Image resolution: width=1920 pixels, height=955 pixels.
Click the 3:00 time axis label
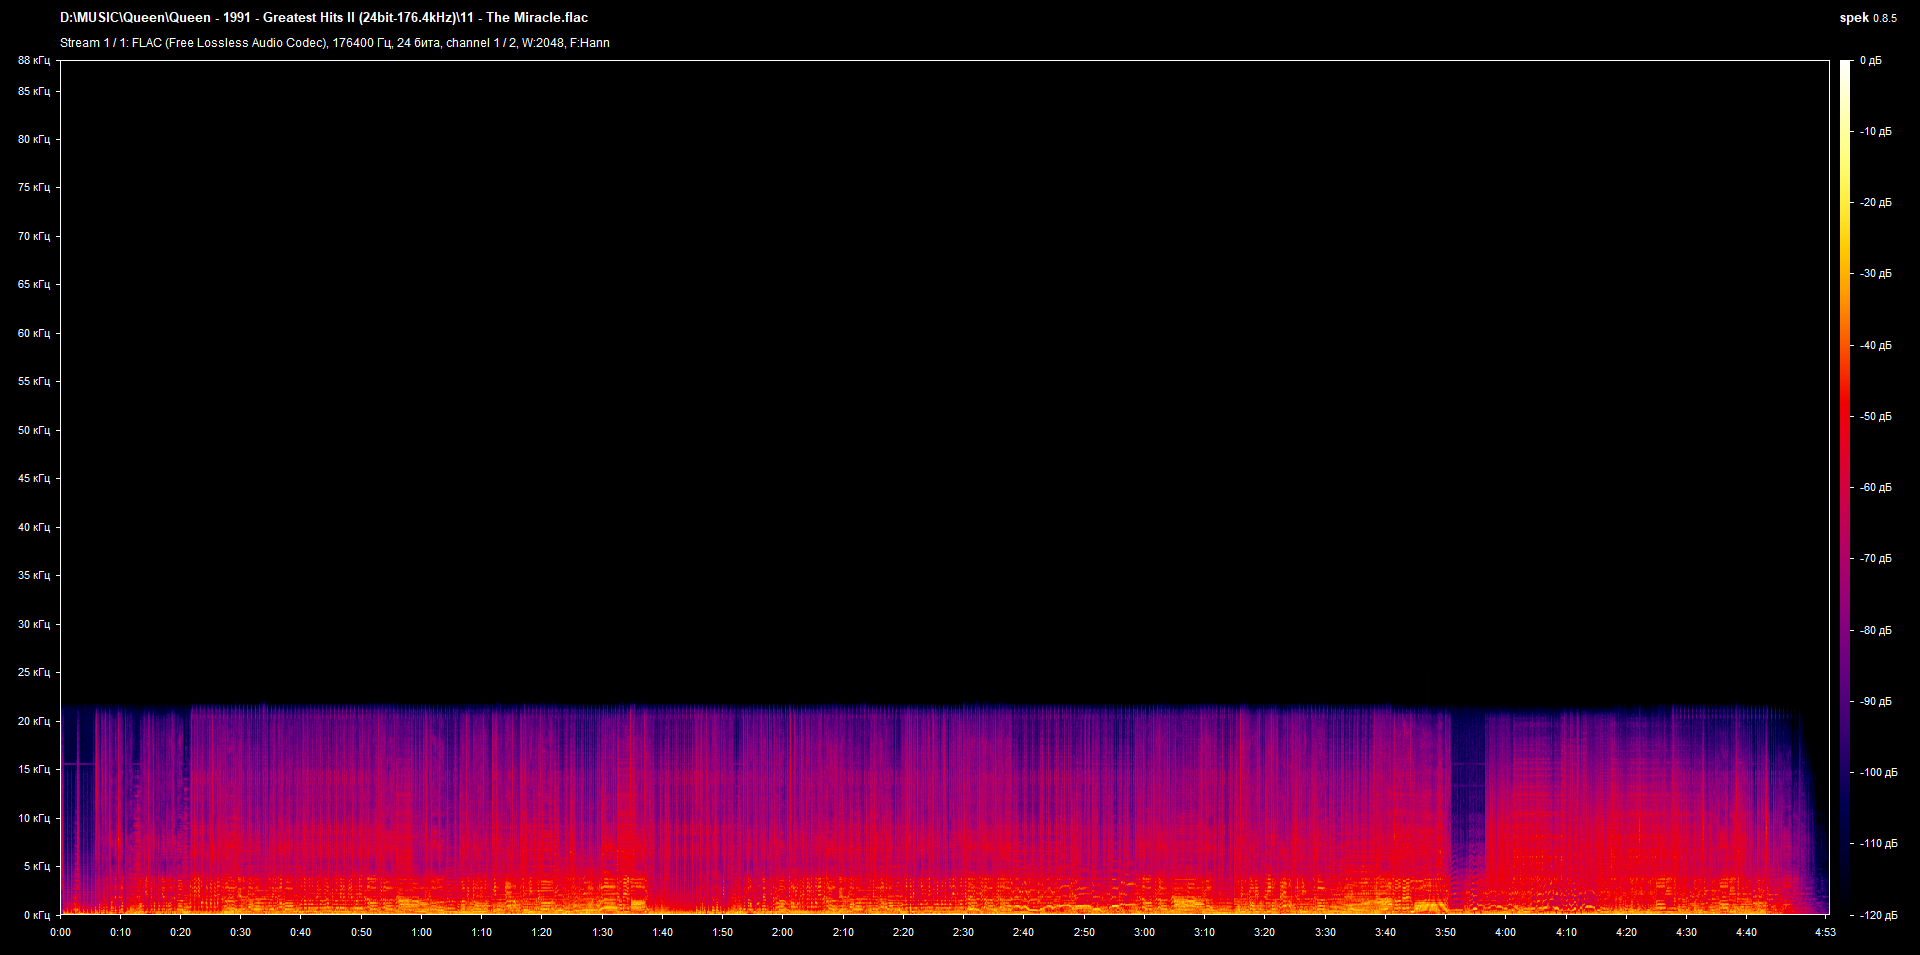[x=1144, y=932]
